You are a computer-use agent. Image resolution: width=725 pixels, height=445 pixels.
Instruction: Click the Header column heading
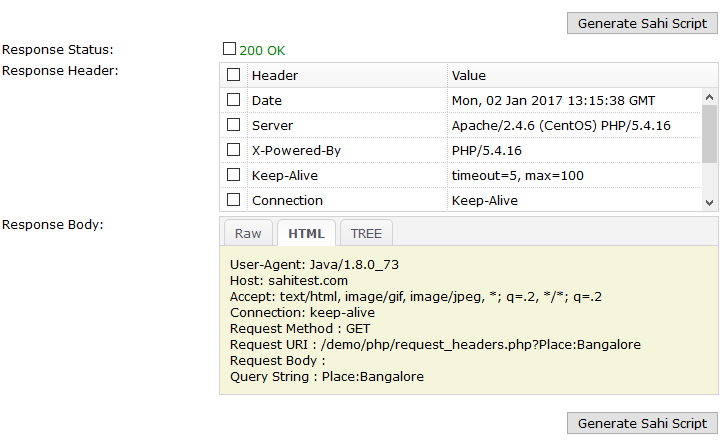coord(275,75)
